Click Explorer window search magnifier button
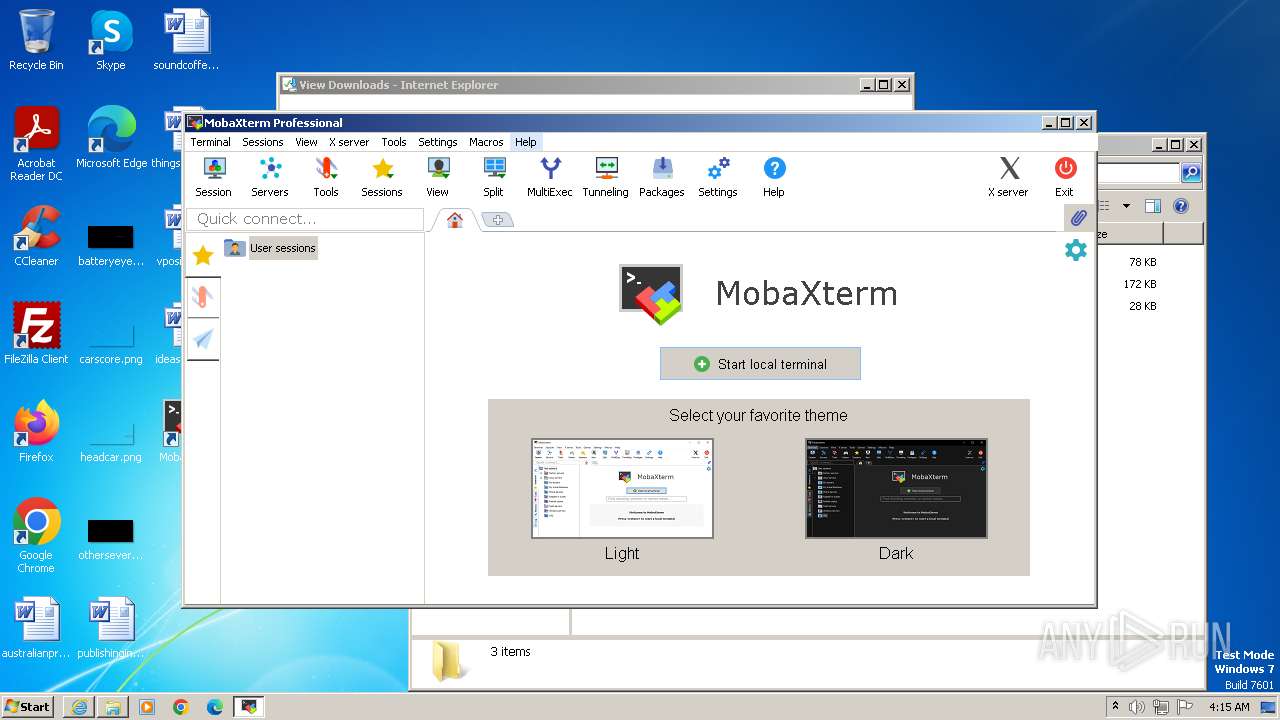This screenshot has height=720, width=1280. [1190, 173]
